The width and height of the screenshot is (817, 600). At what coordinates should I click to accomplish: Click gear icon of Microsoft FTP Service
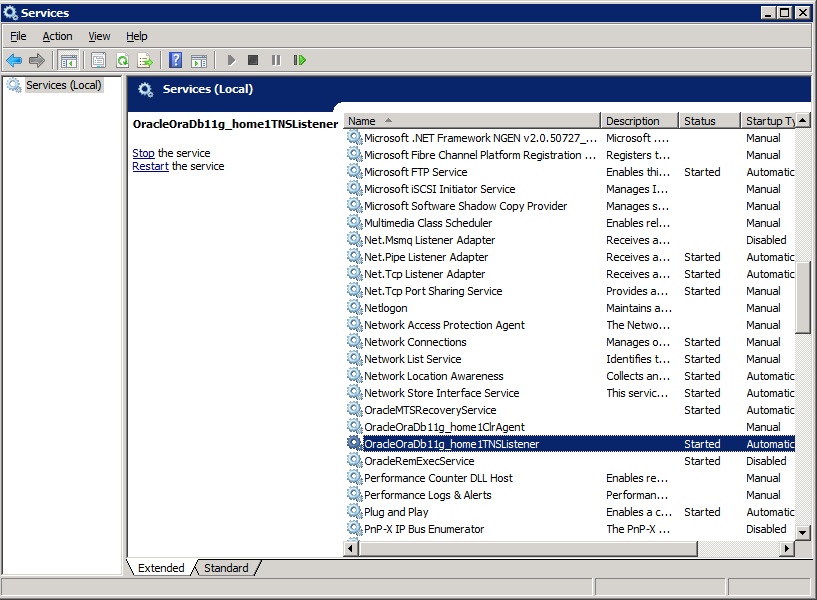[x=354, y=171]
